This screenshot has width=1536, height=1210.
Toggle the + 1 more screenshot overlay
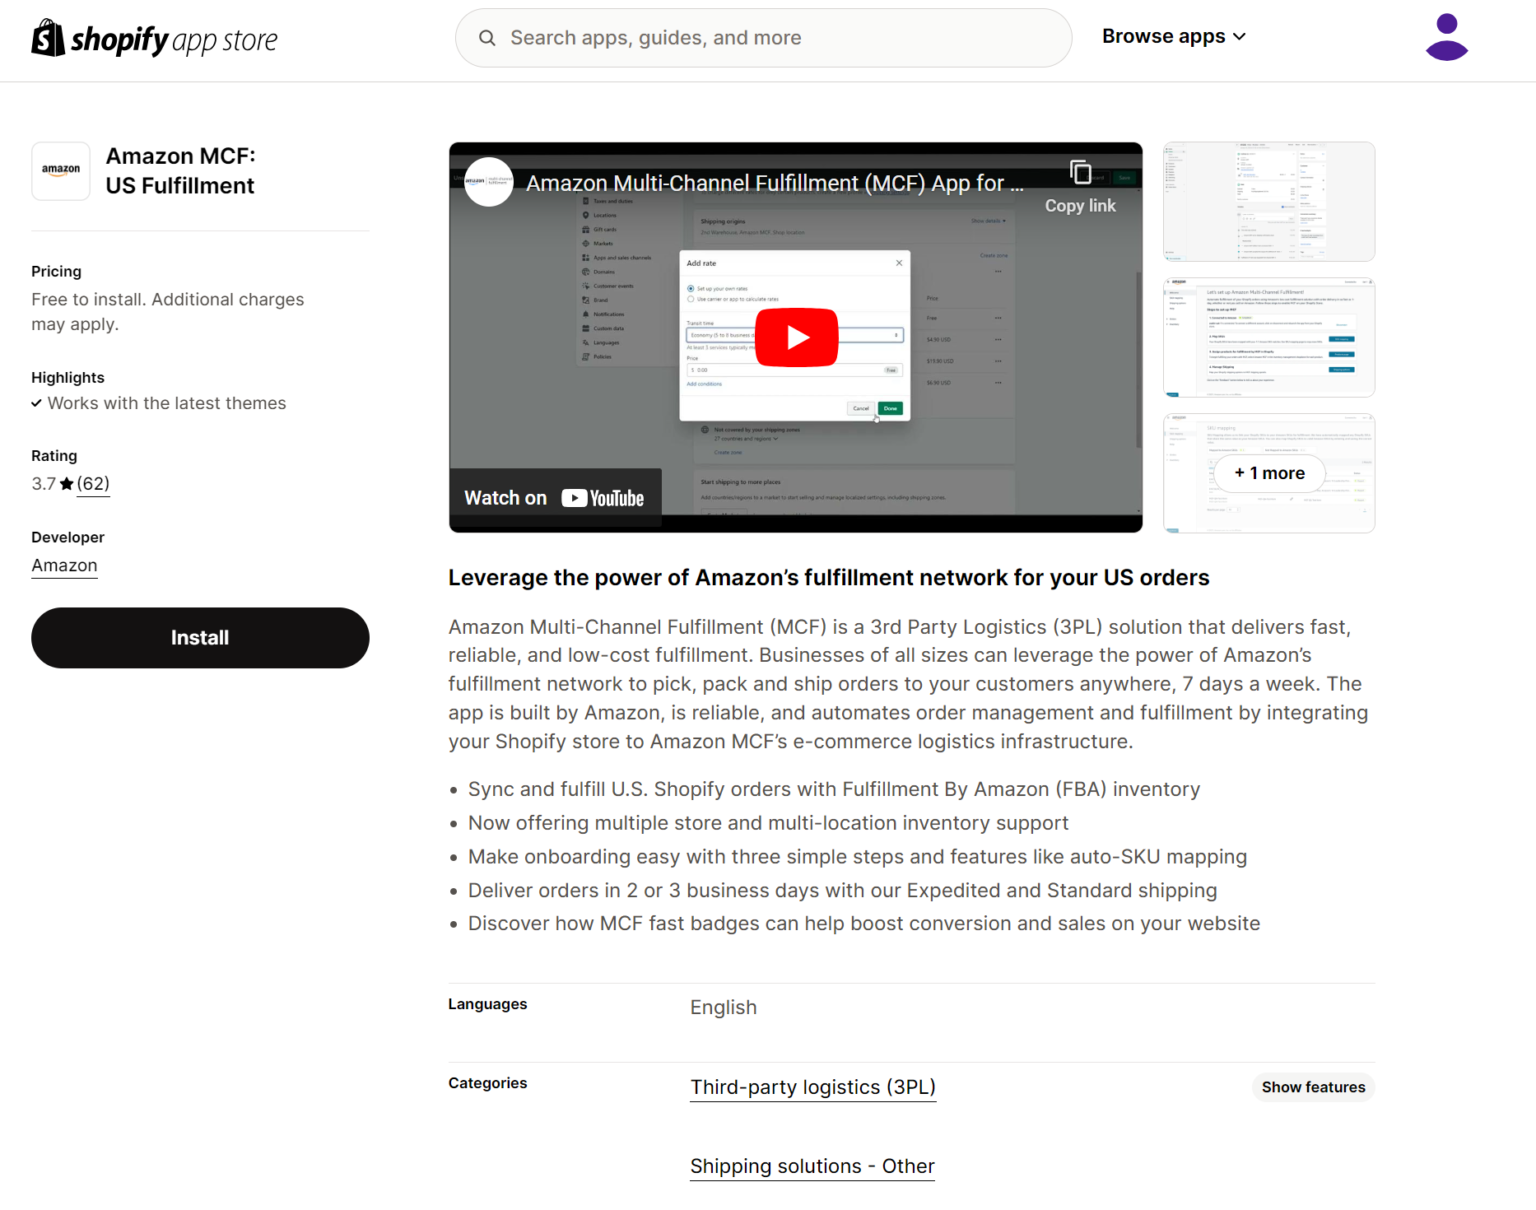pyautogui.click(x=1268, y=473)
